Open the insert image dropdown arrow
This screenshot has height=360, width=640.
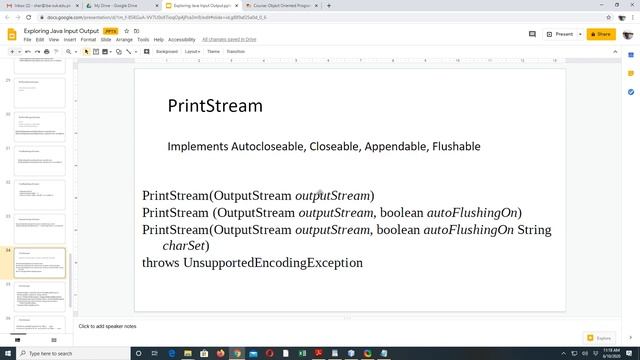111,52
